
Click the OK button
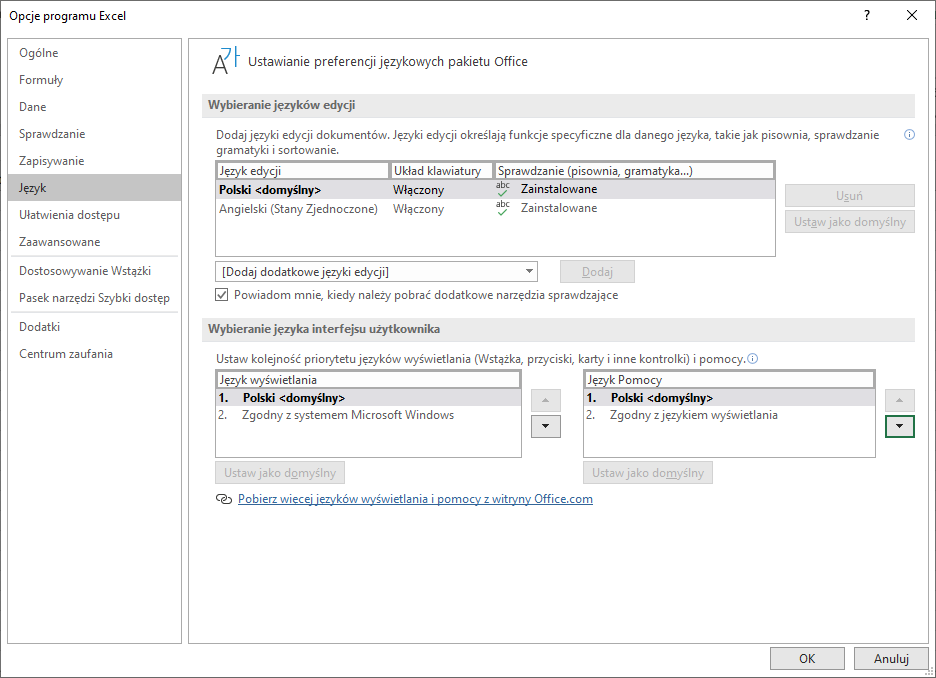pos(807,658)
